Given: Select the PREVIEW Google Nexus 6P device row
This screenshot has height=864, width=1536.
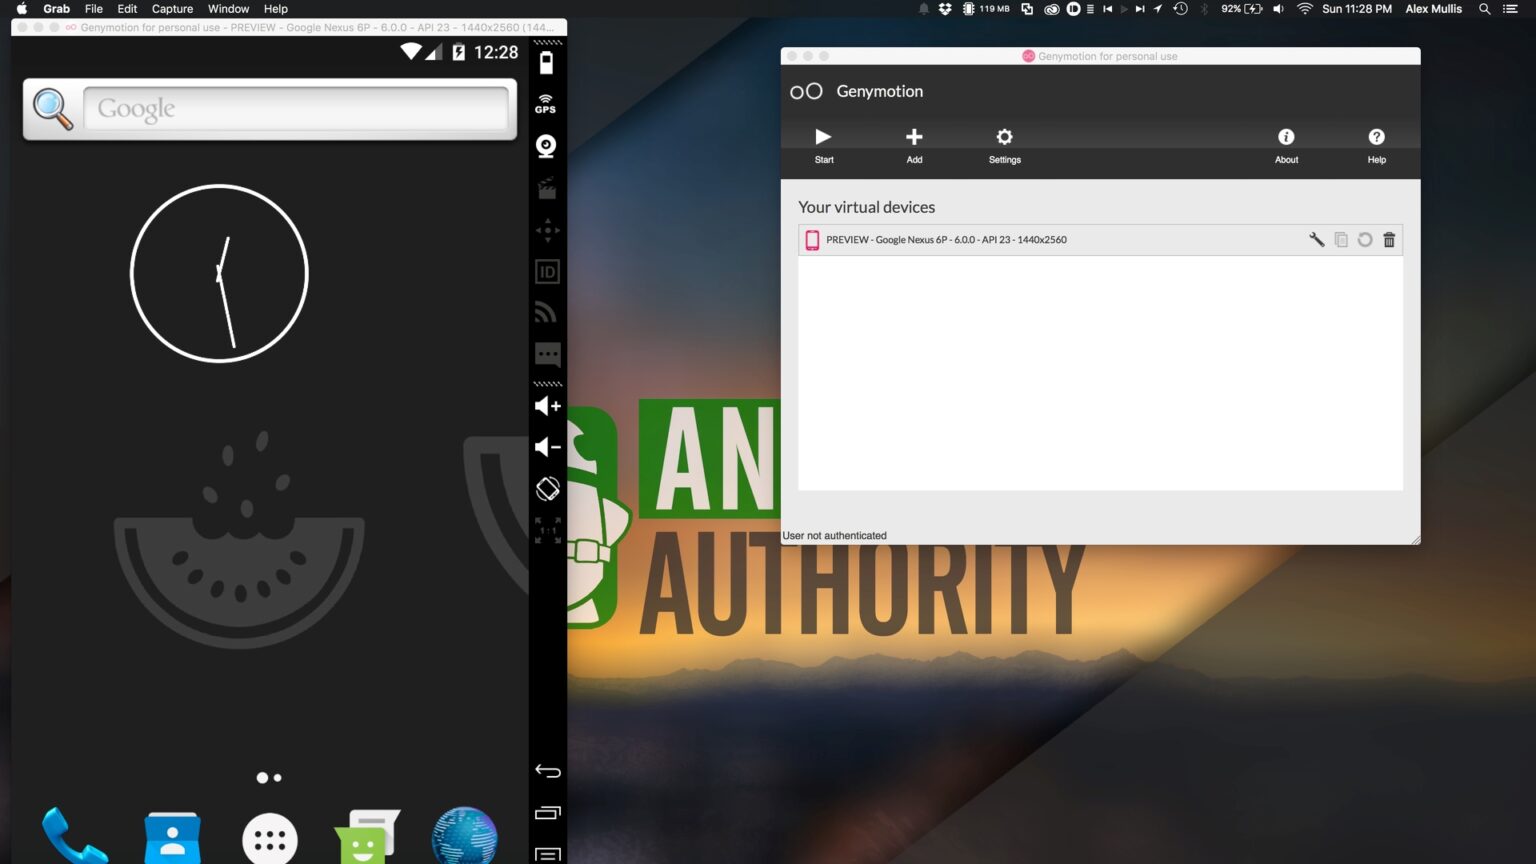Looking at the screenshot, I should (x=1100, y=240).
